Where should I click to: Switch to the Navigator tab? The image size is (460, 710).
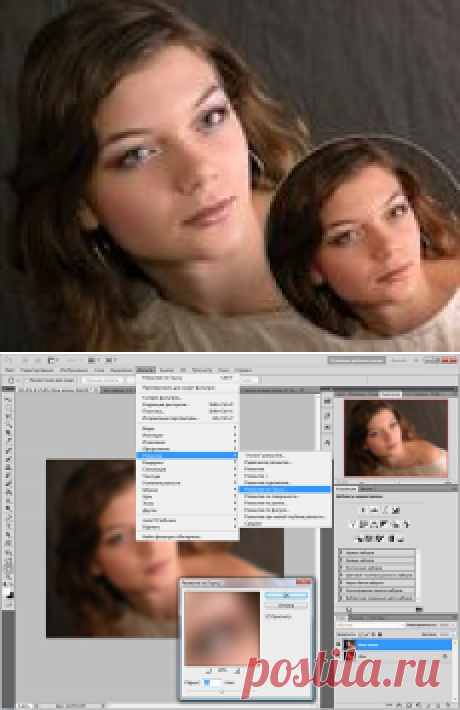tap(390, 394)
